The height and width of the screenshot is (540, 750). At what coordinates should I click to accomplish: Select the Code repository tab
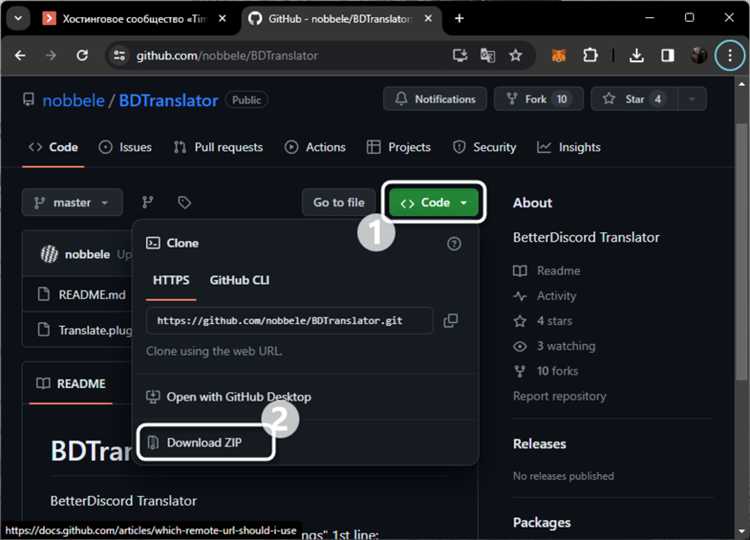53,147
